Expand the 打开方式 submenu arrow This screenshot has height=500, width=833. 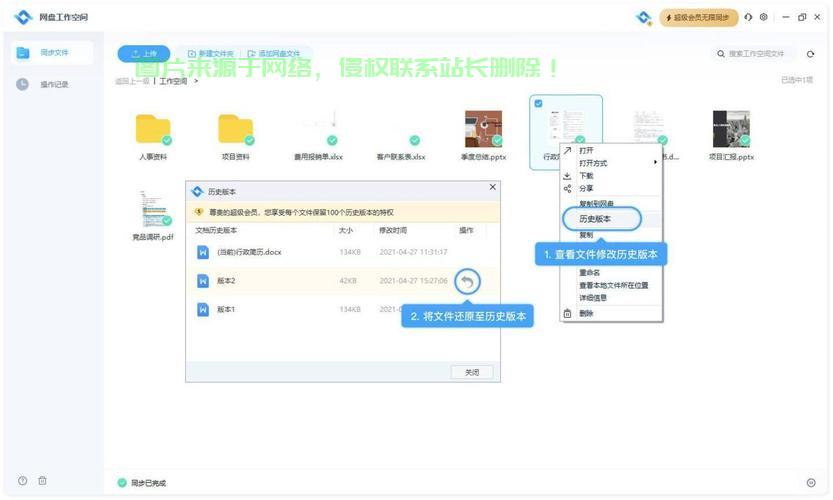(x=655, y=162)
